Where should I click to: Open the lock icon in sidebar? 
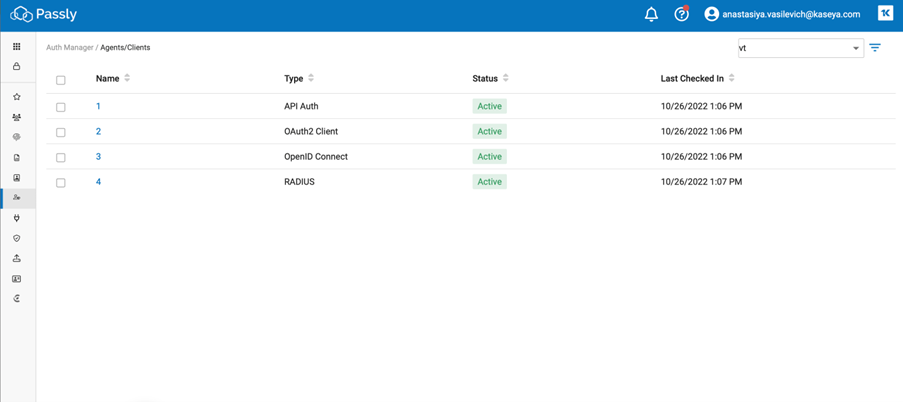pos(17,66)
